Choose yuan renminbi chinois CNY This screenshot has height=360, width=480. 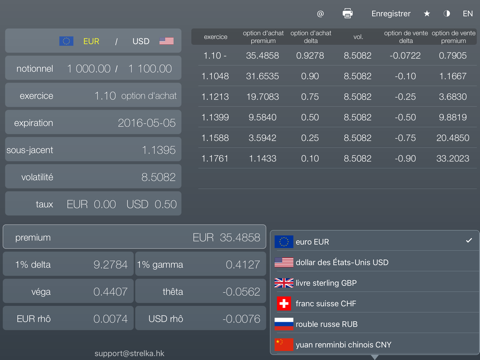tap(375, 345)
